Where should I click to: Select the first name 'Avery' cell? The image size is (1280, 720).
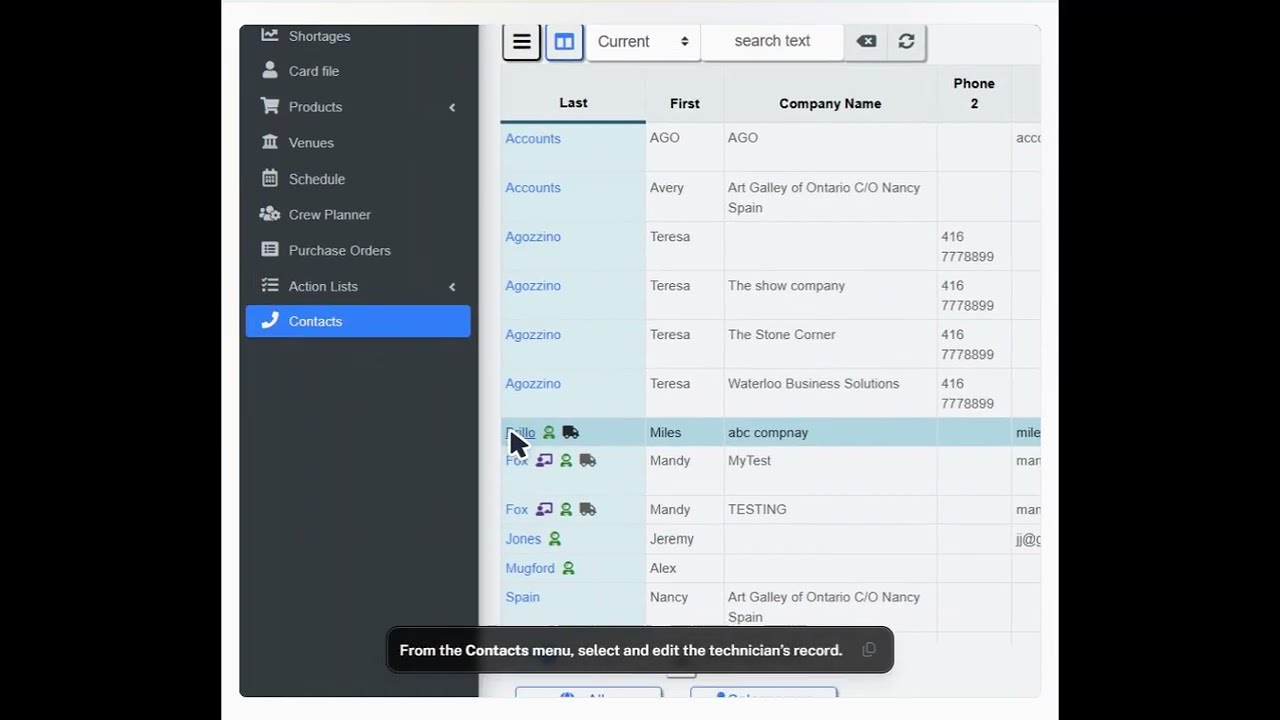click(685, 198)
